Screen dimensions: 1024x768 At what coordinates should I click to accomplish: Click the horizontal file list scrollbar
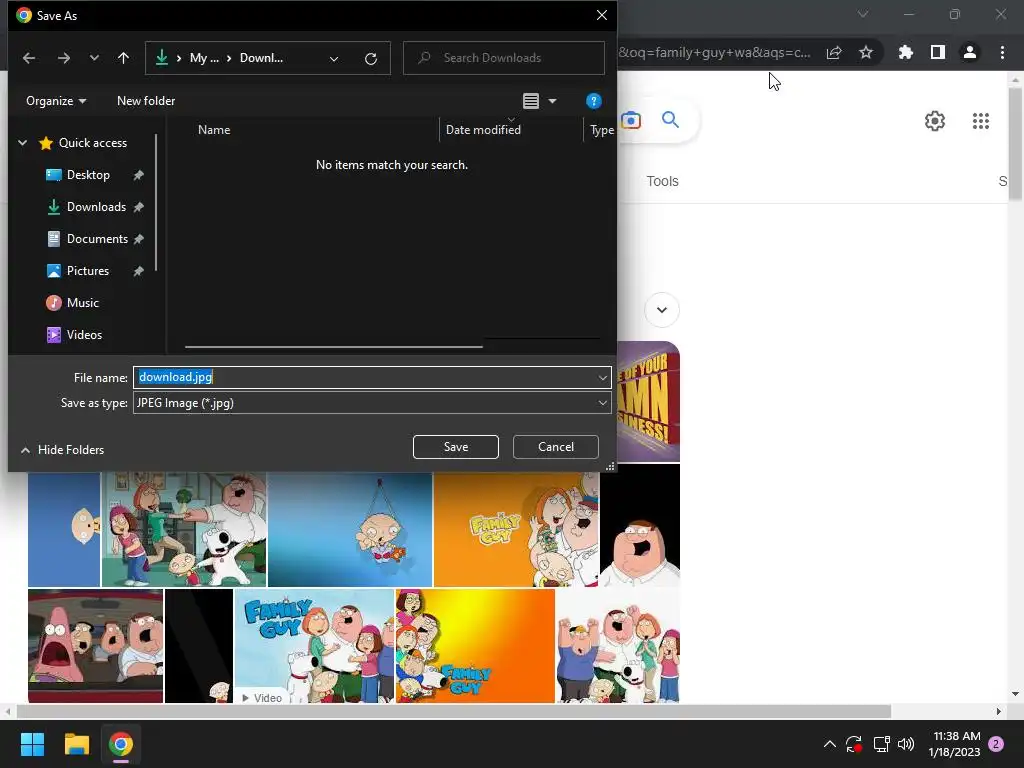click(334, 347)
